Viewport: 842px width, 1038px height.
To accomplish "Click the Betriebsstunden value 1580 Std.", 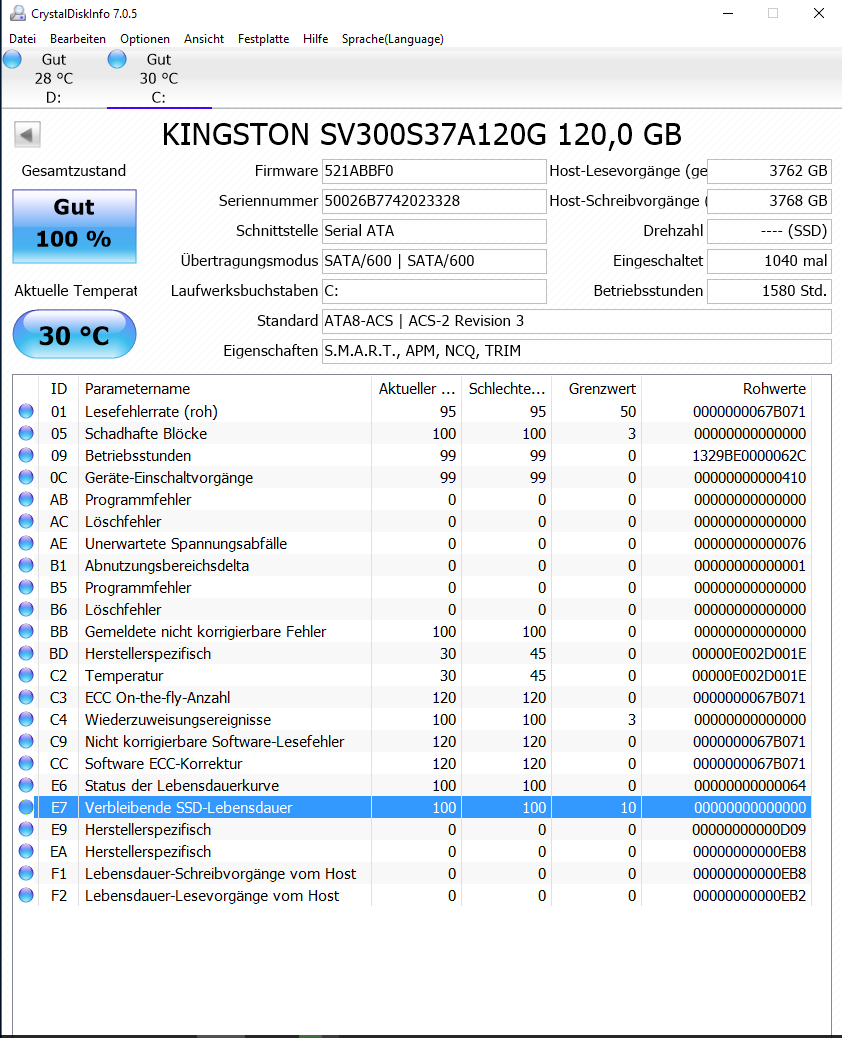I will tap(769, 291).
